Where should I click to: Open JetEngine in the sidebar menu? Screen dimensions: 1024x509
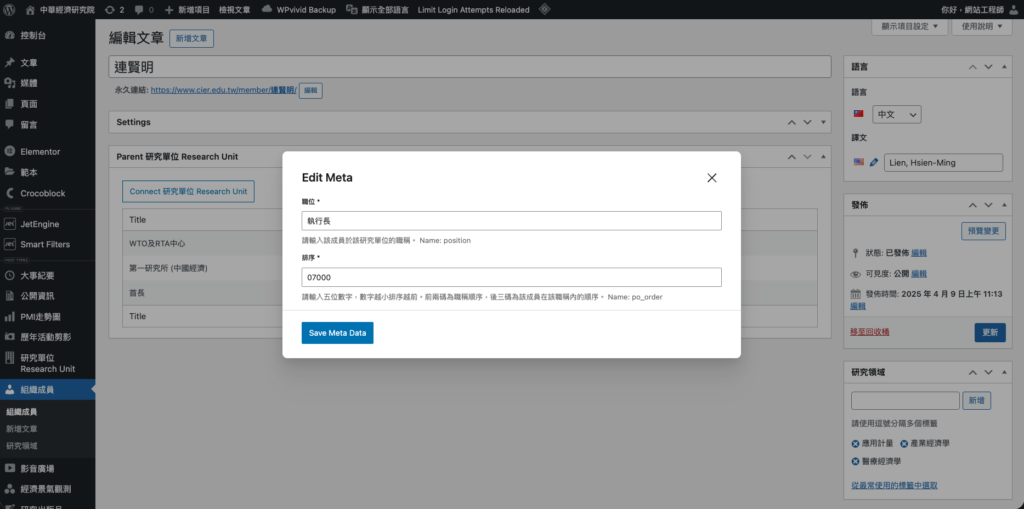click(x=40, y=225)
